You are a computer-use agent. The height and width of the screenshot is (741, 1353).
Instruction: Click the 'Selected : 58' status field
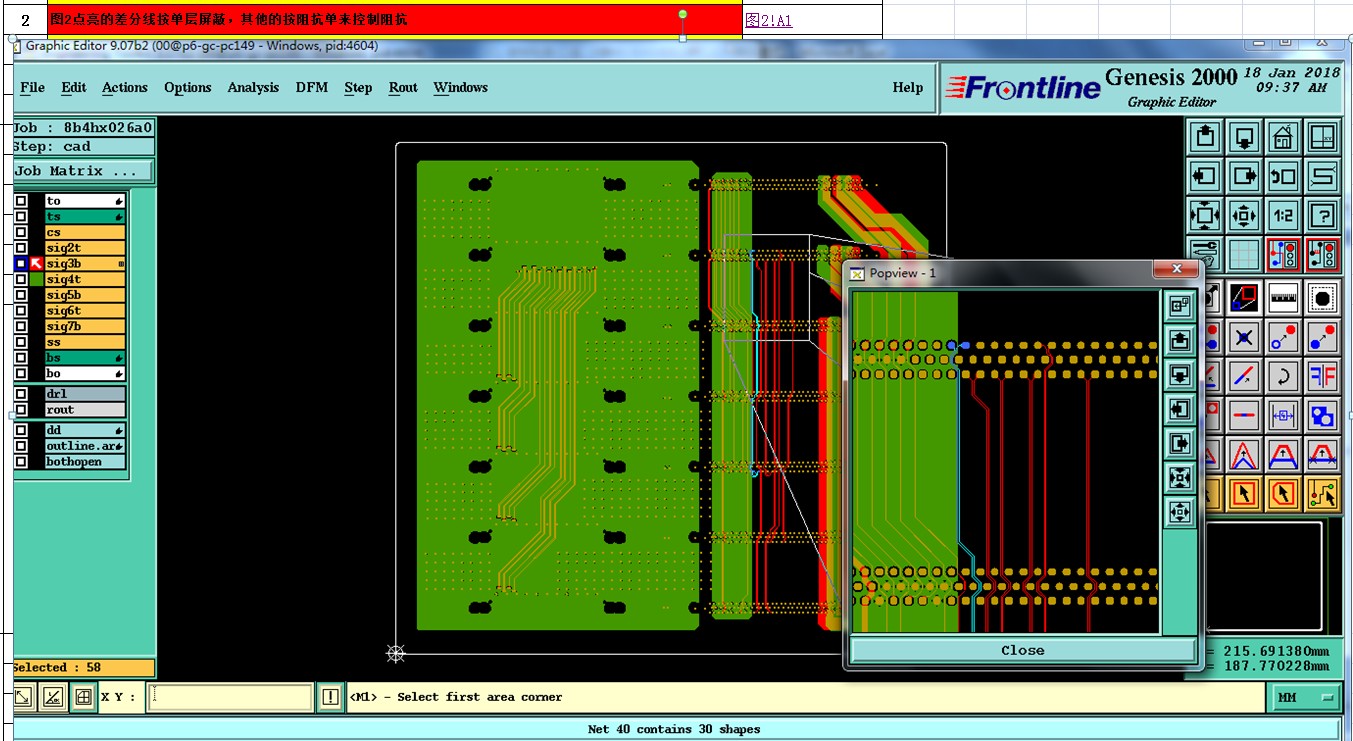pos(83,667)
